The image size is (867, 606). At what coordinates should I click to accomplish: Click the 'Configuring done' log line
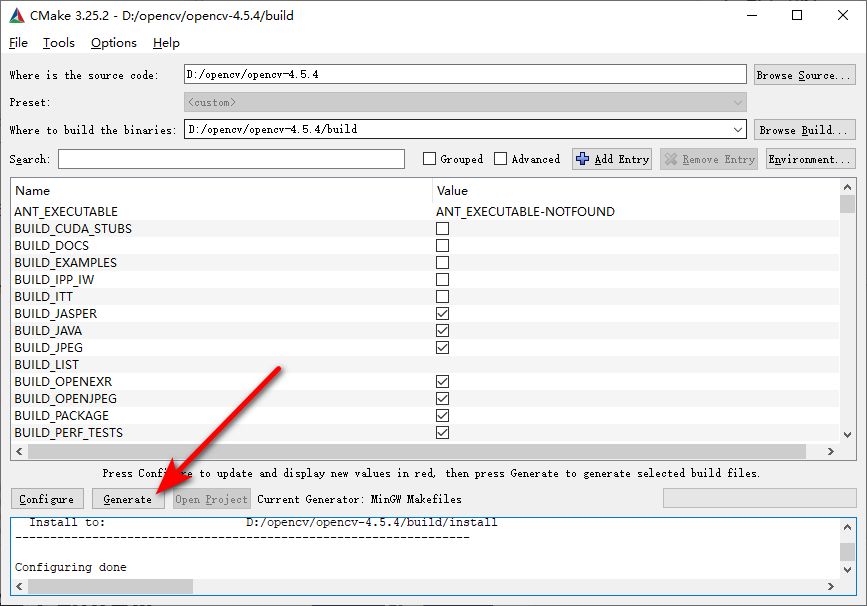pyautogui.click(x=71, y=567)
